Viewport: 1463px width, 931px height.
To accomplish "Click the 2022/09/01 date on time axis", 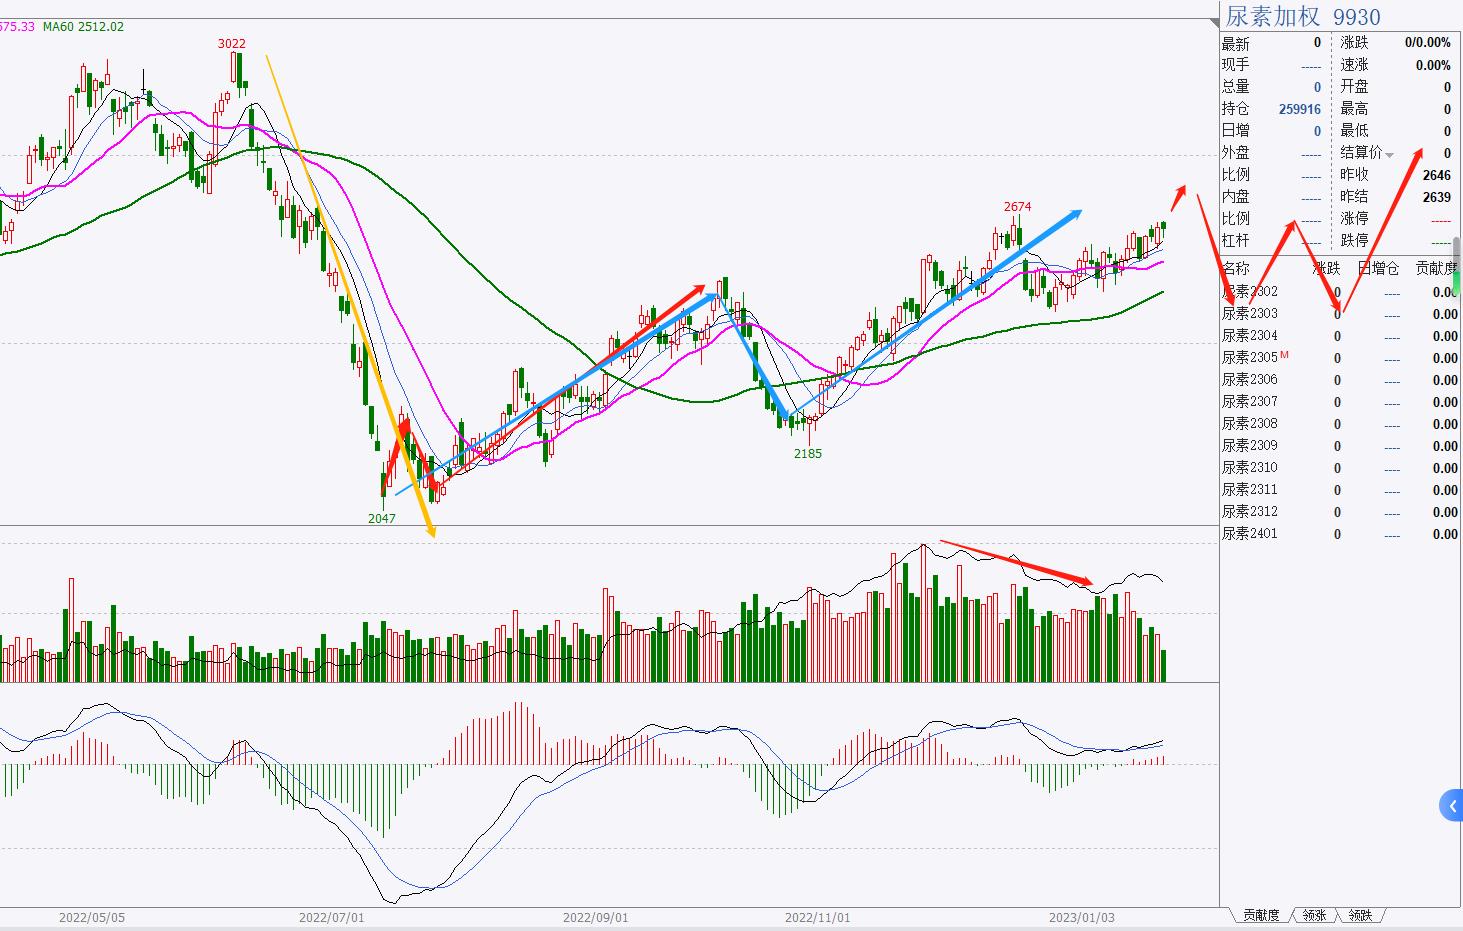I will pyautogui.click(x=595, y=917).
